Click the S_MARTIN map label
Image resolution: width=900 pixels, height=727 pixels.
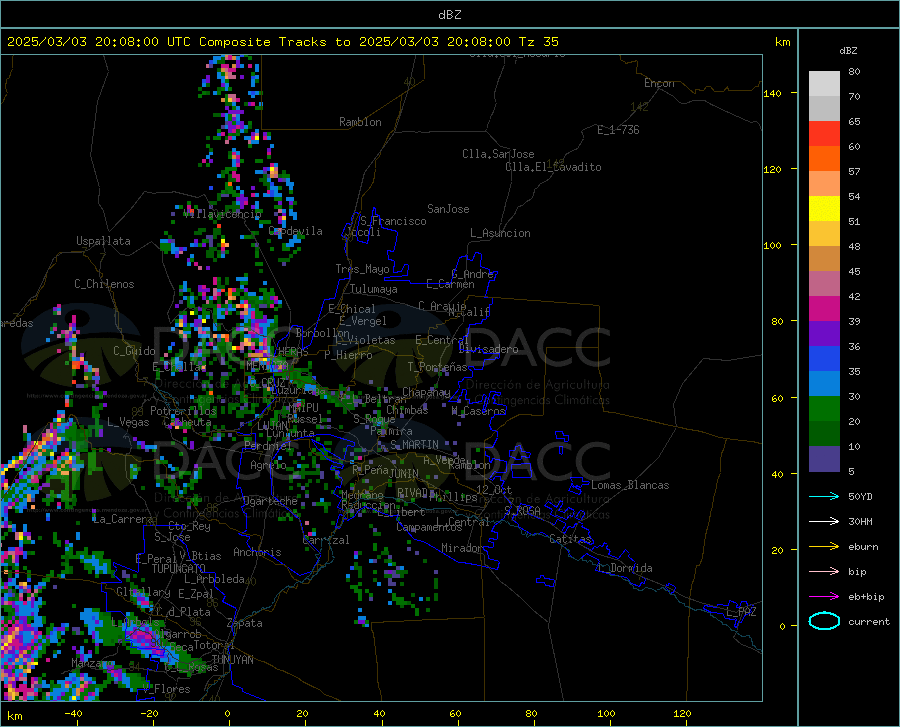pyautogui.click(x=414, y=445)
